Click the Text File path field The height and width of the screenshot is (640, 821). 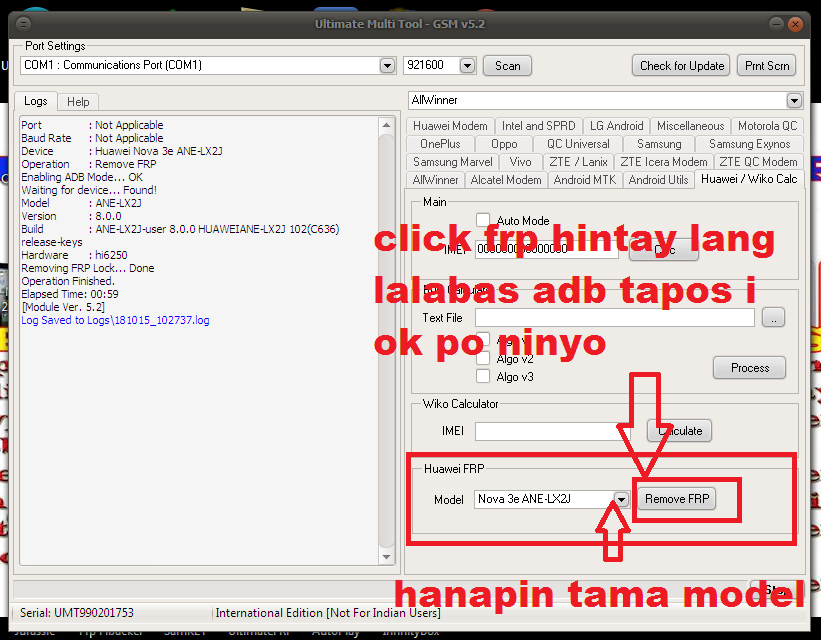(x=615, y=317)
